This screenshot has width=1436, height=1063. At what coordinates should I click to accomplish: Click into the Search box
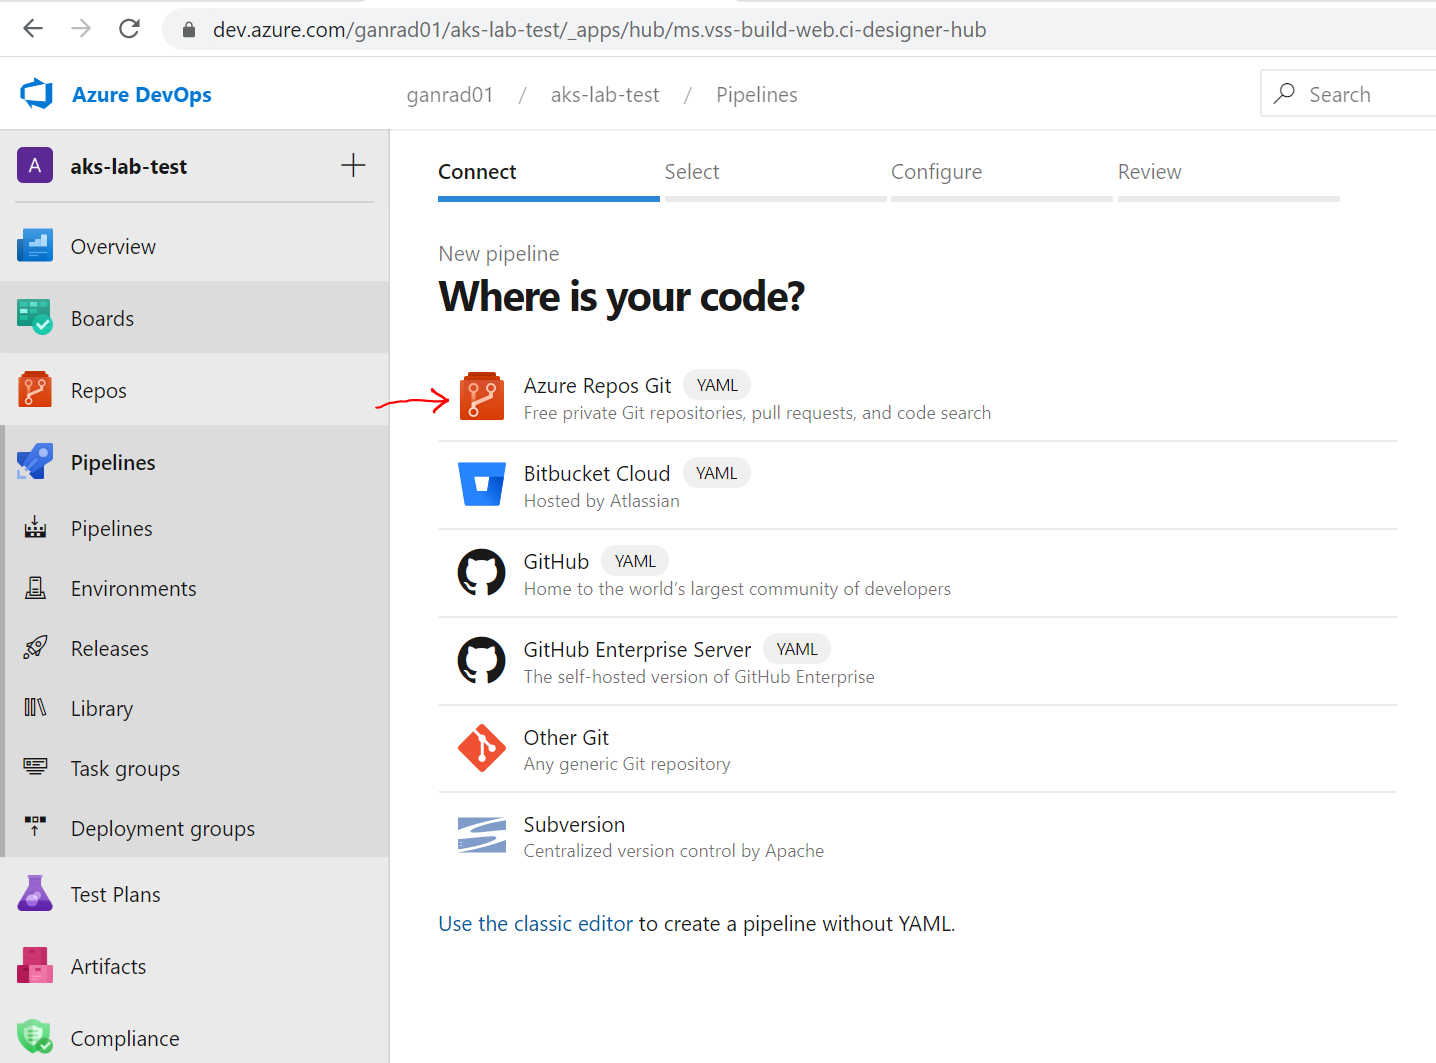point(1348,93)
